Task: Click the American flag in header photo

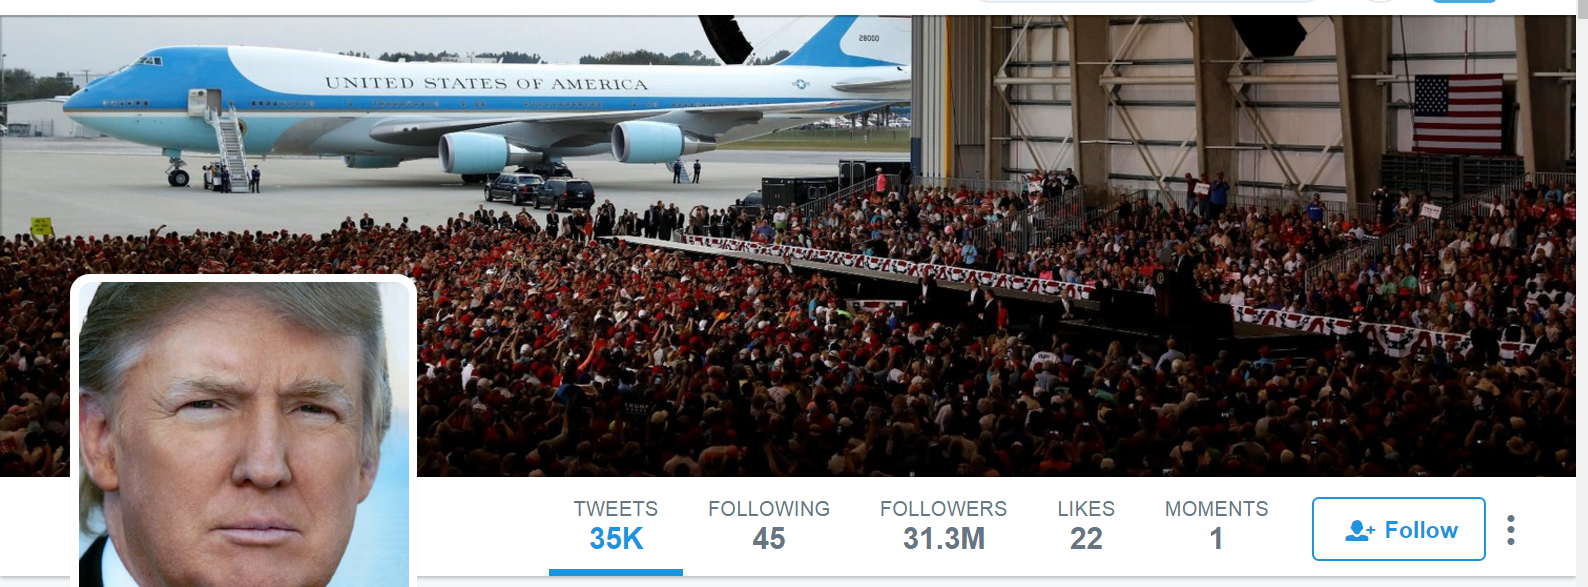Action: (1458, 113)
